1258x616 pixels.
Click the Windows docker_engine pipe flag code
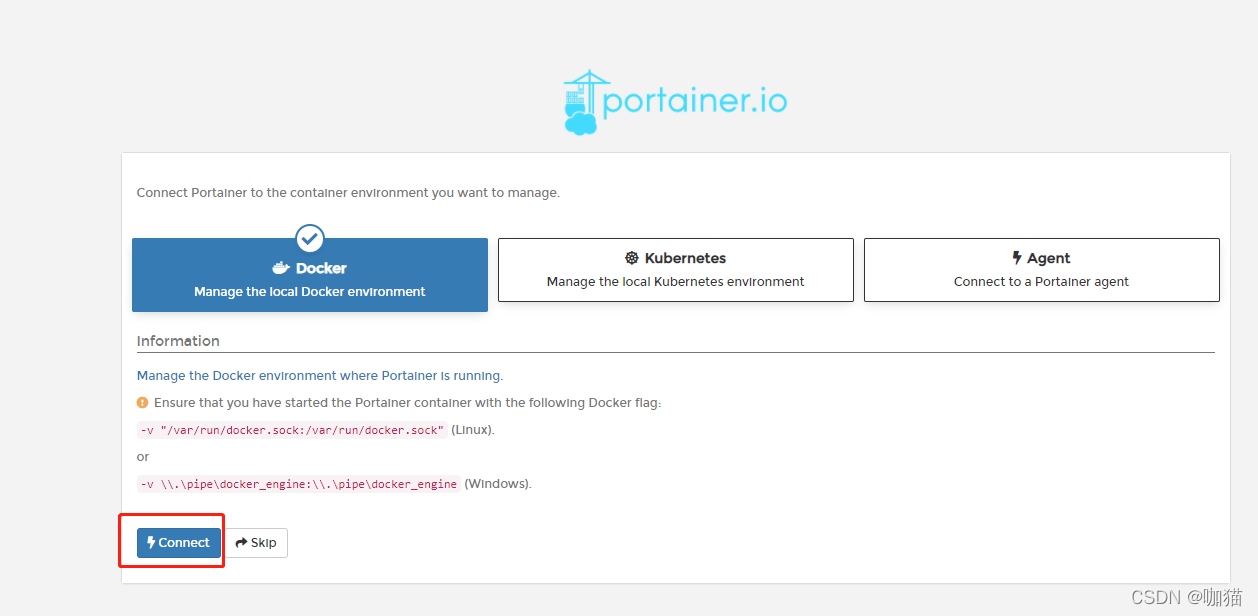(298, 484)
